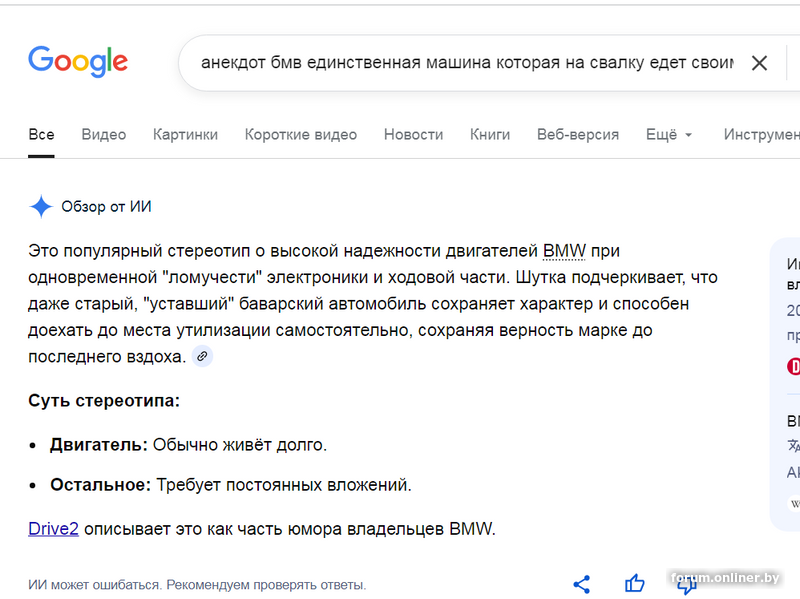Image resolution: width=800 pixels, height=599 pixels.
Task: Focus the Google search input field
Action: click(466, 63)
